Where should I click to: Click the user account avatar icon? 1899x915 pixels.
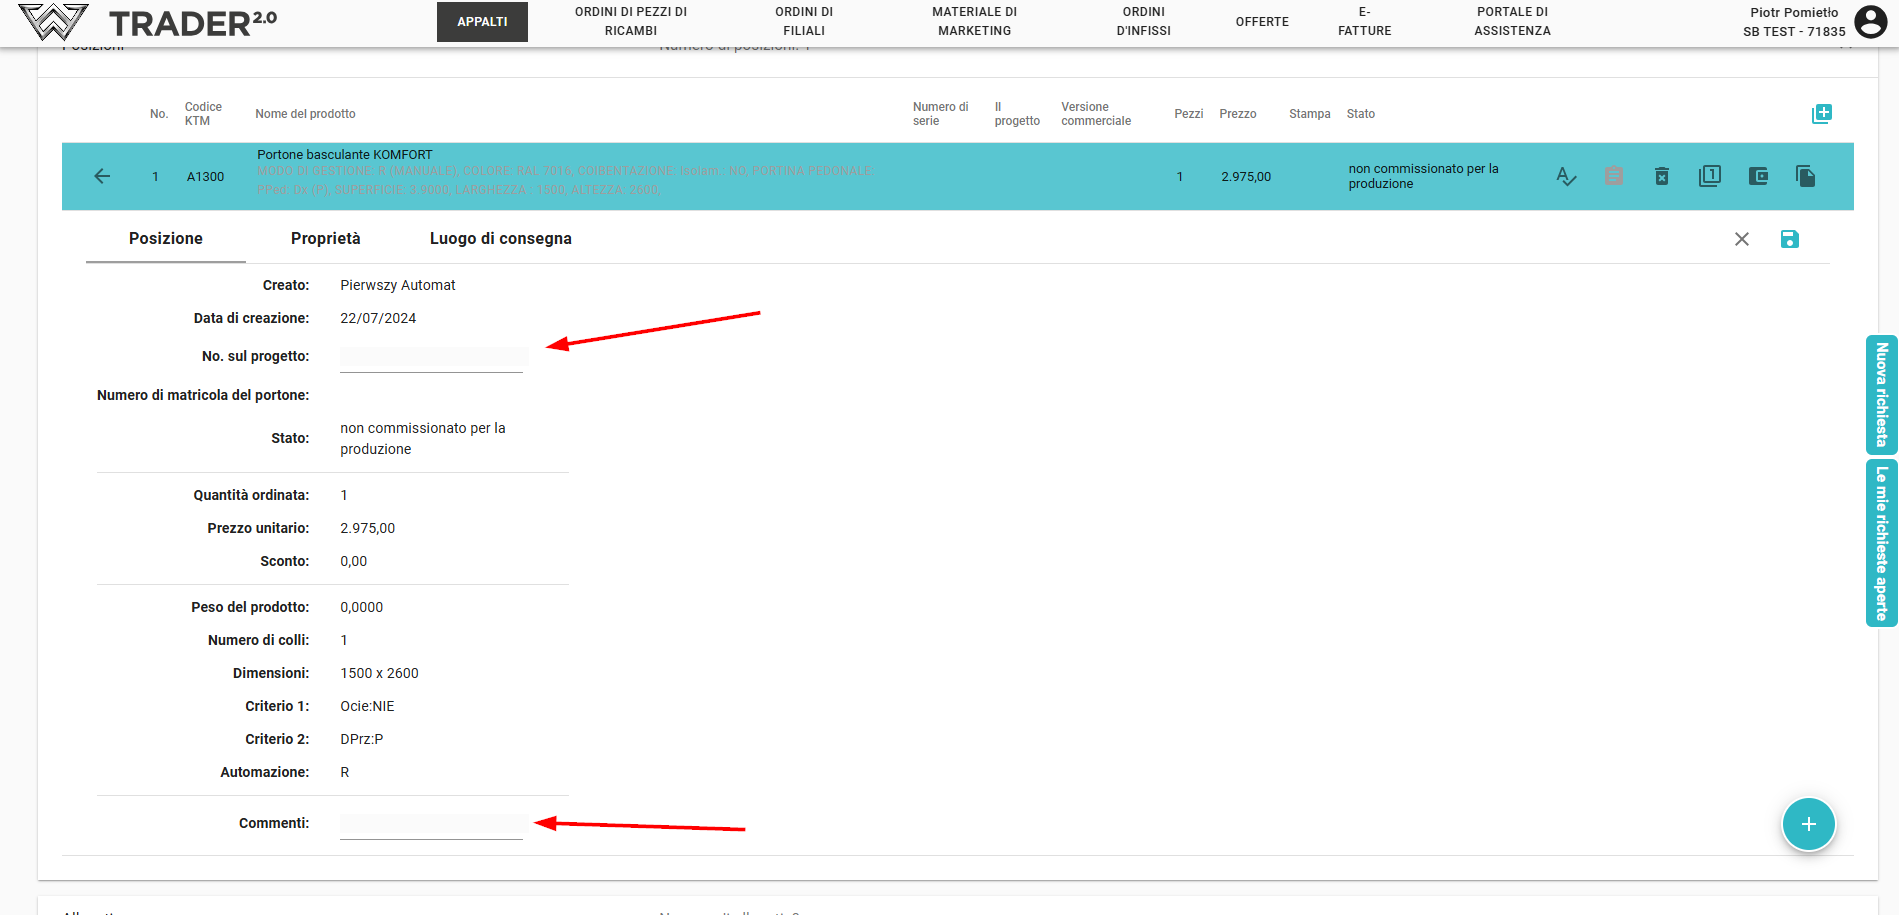[1870, 22]
